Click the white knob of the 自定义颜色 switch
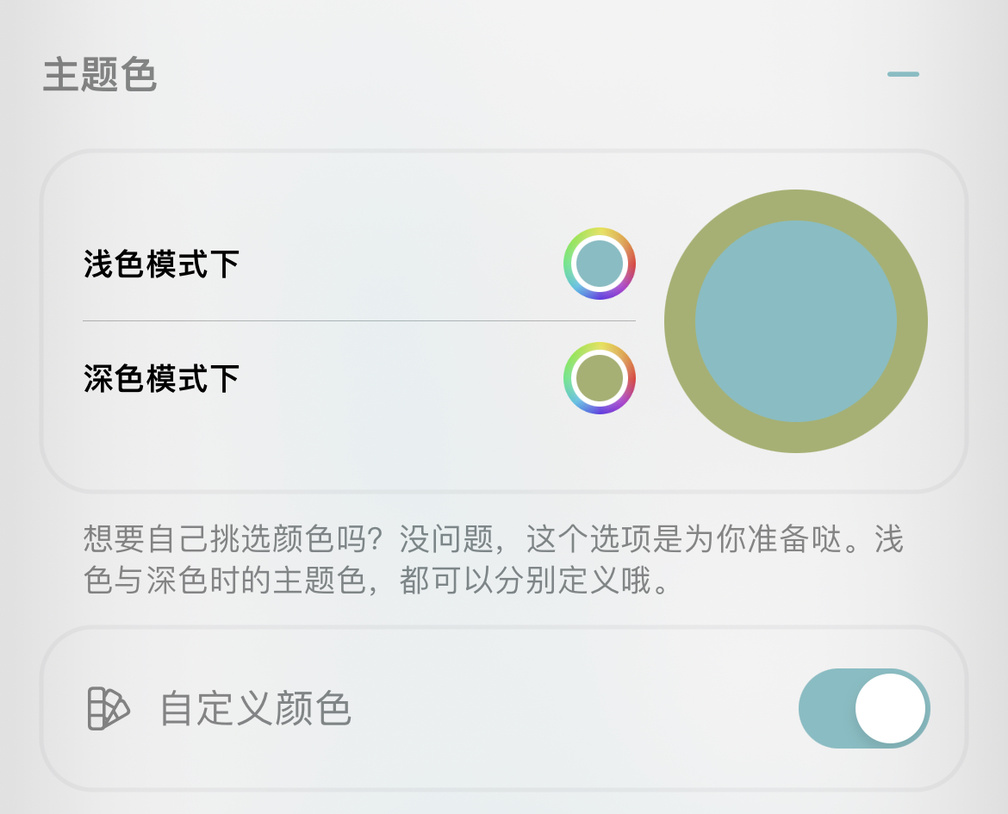Viewport: 1008px width, 814px height. 890,709
